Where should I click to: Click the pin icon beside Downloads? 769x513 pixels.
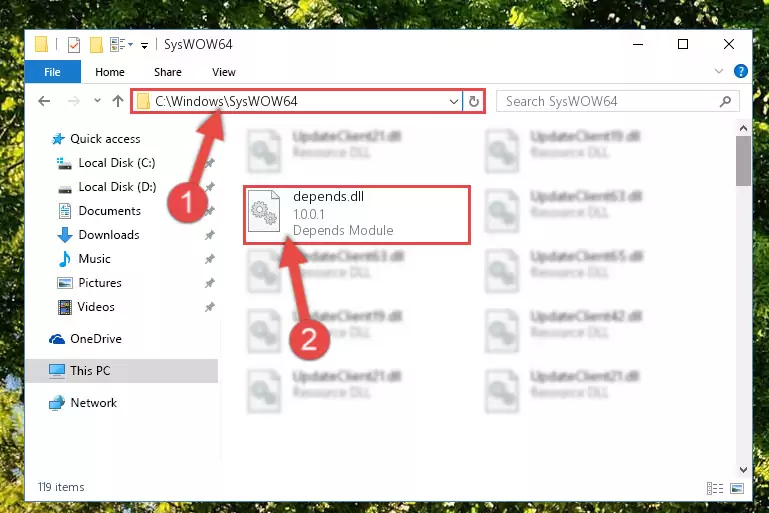pos(210,235)
